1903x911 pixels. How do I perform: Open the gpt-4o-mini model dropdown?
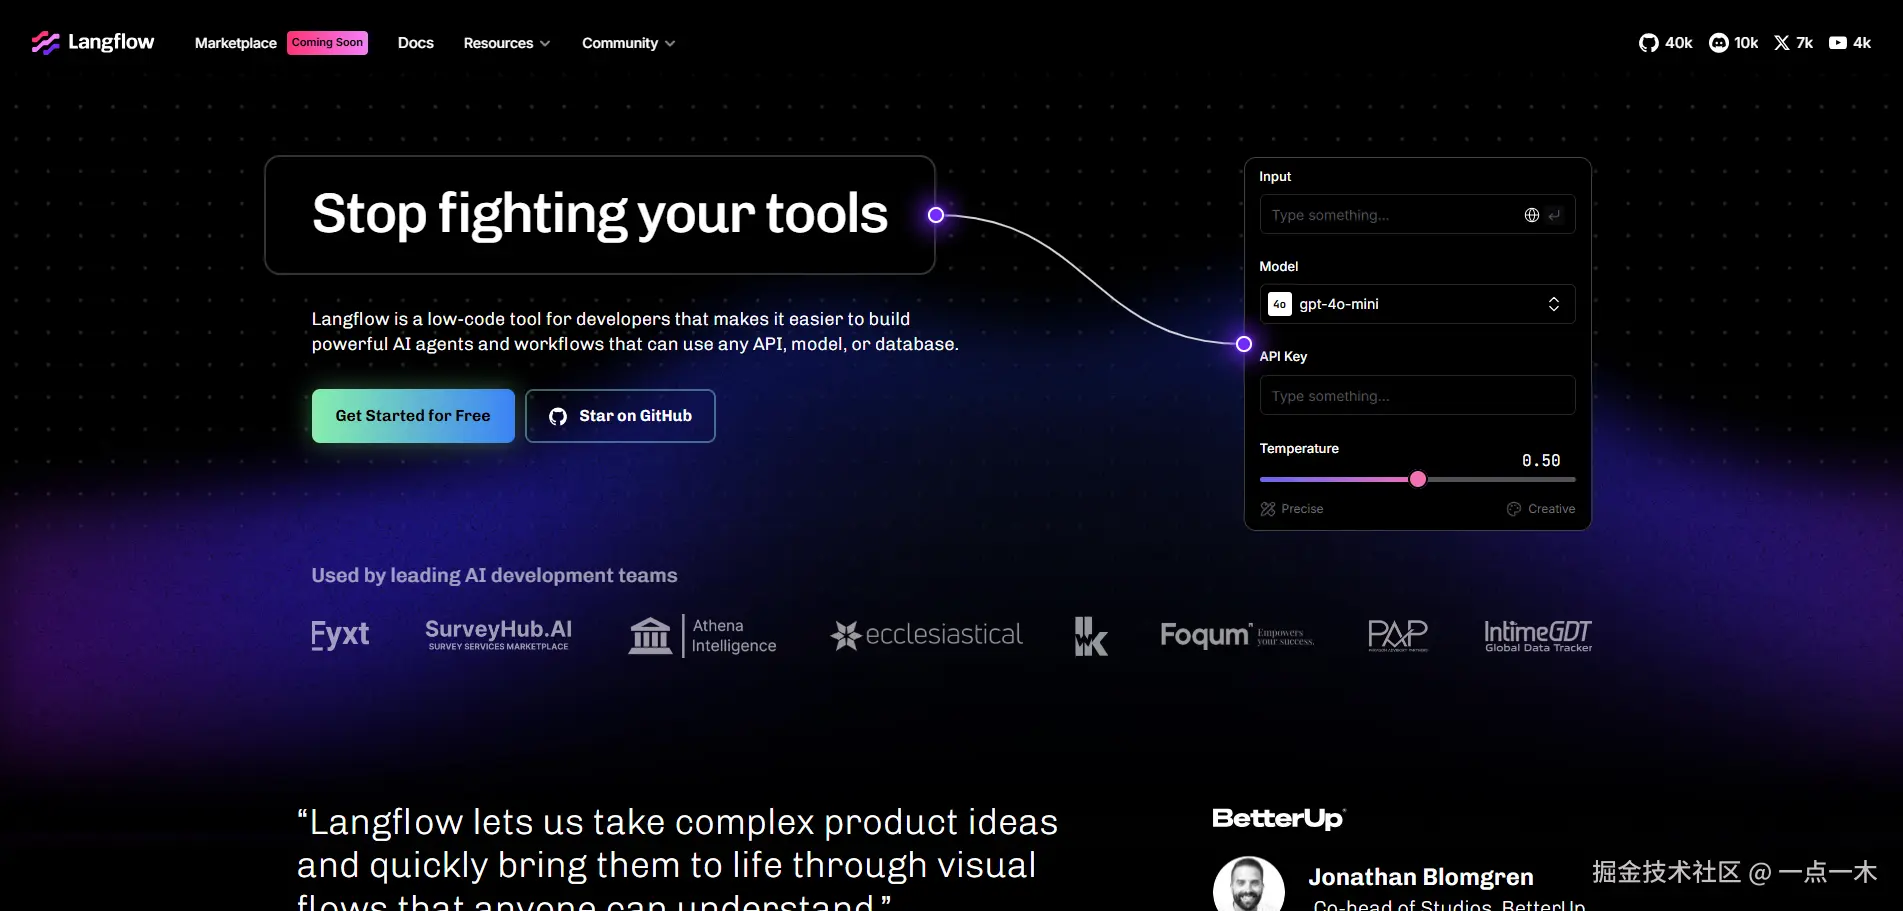(1417, 304)
